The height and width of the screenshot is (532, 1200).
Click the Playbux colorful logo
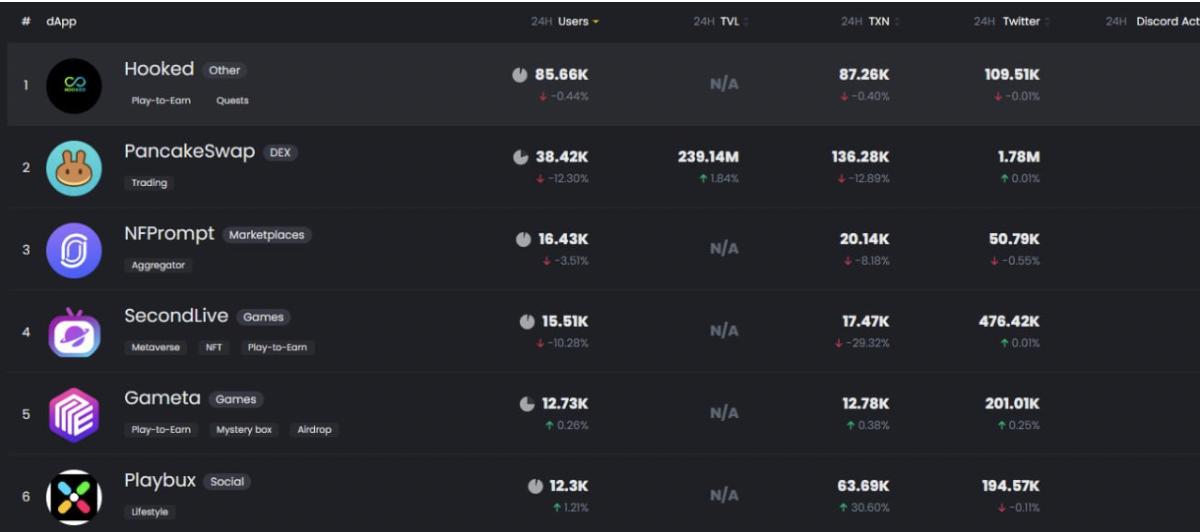pos(74,496)
